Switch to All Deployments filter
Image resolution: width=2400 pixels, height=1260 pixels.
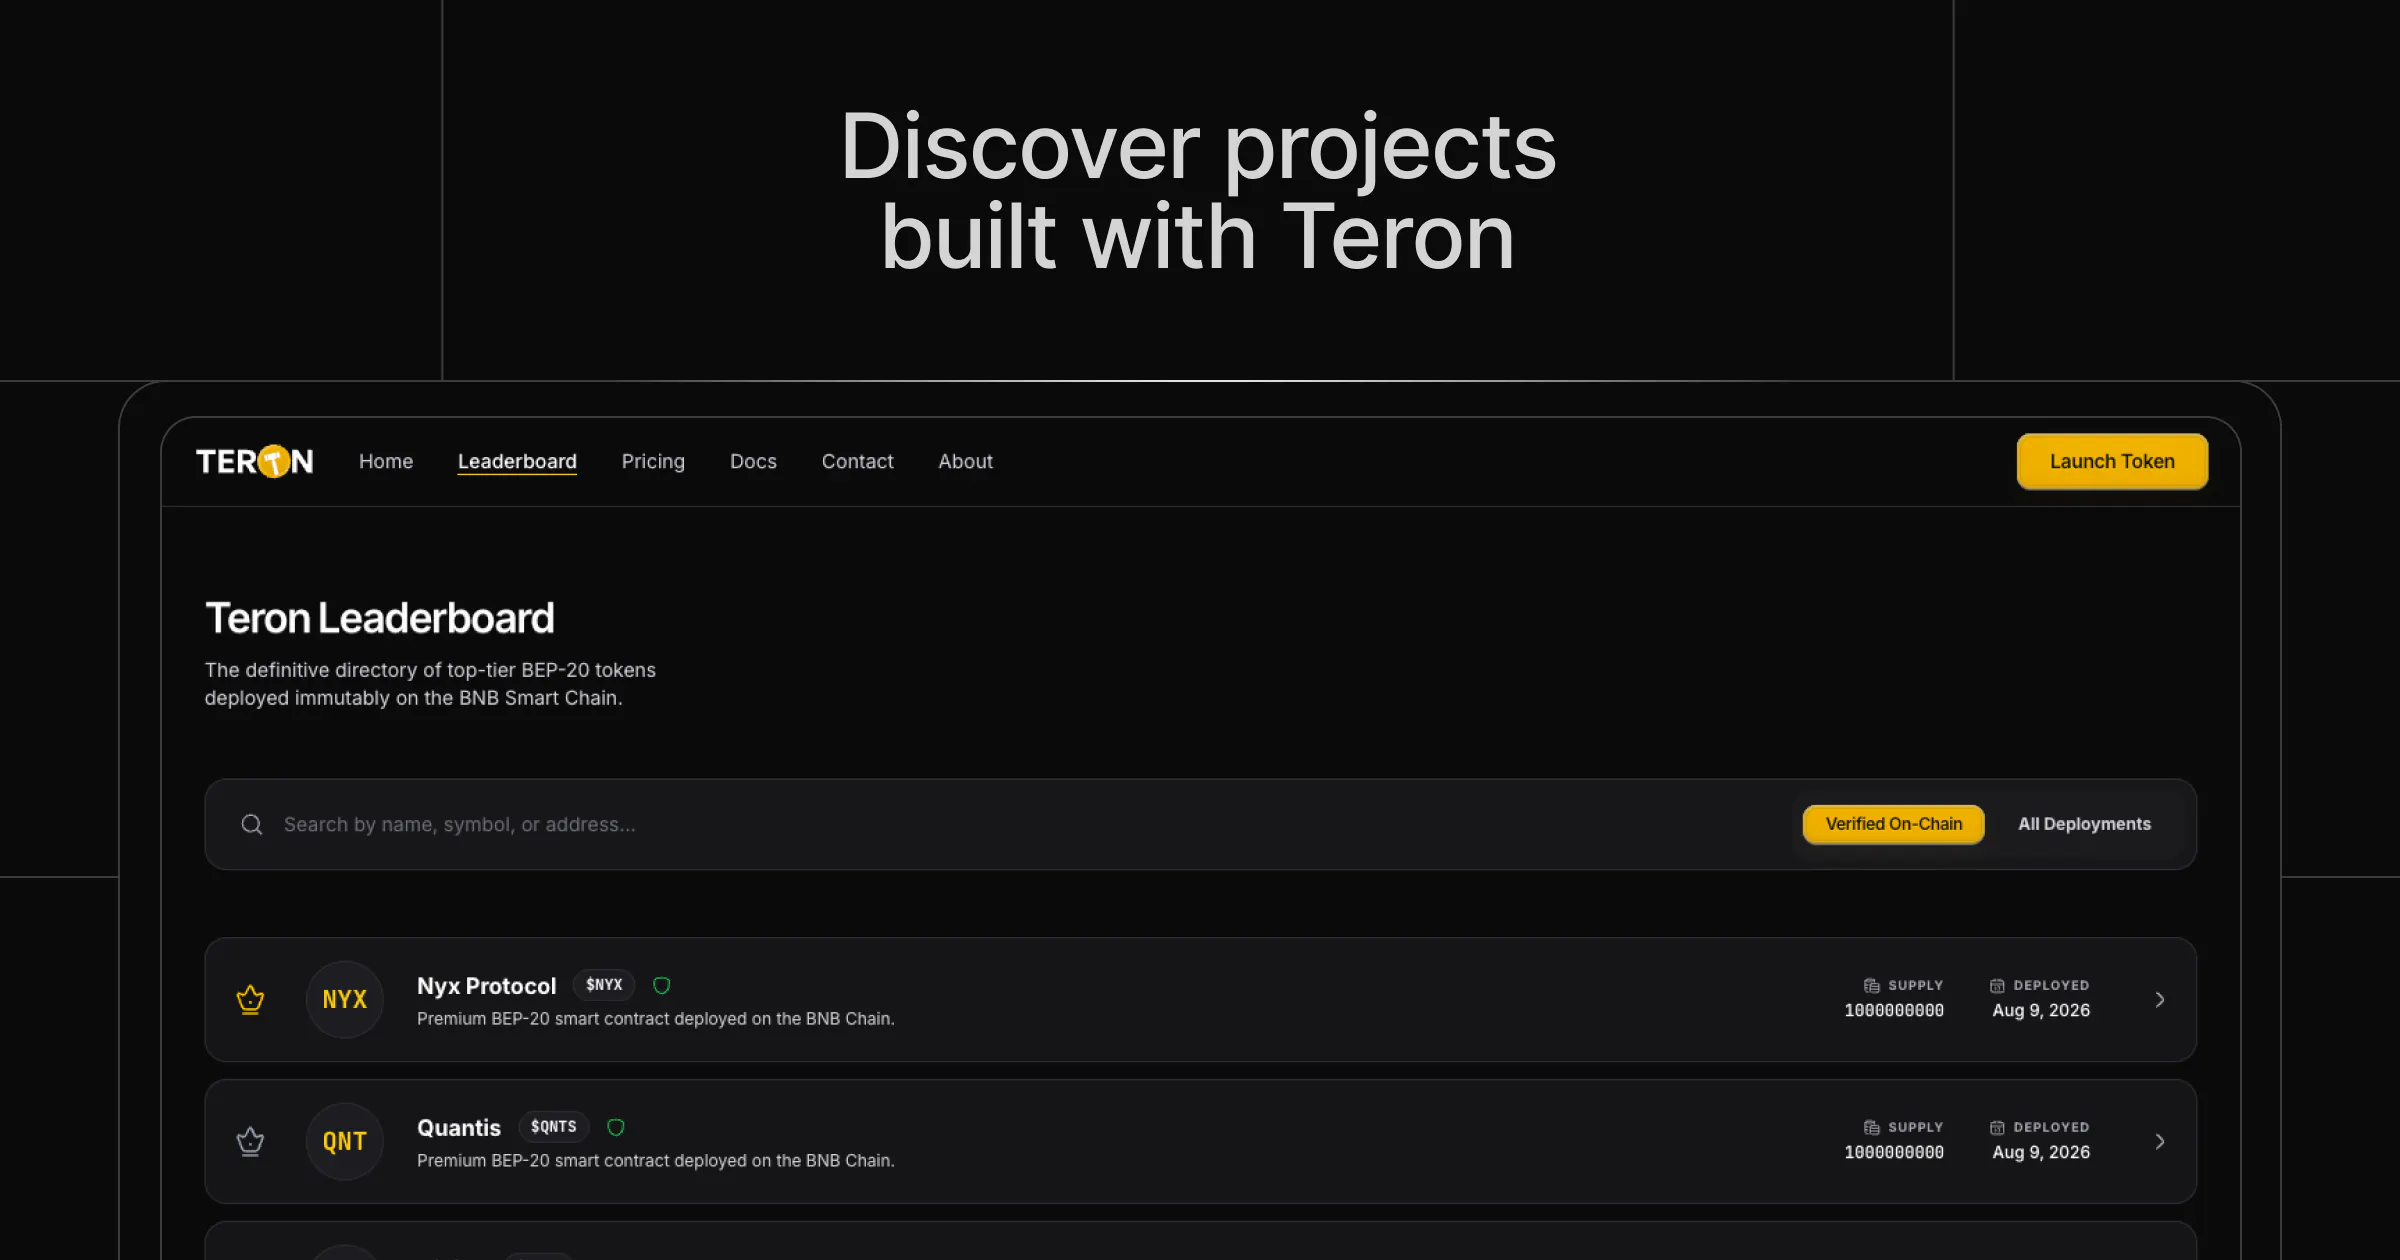coord(2084,824)
